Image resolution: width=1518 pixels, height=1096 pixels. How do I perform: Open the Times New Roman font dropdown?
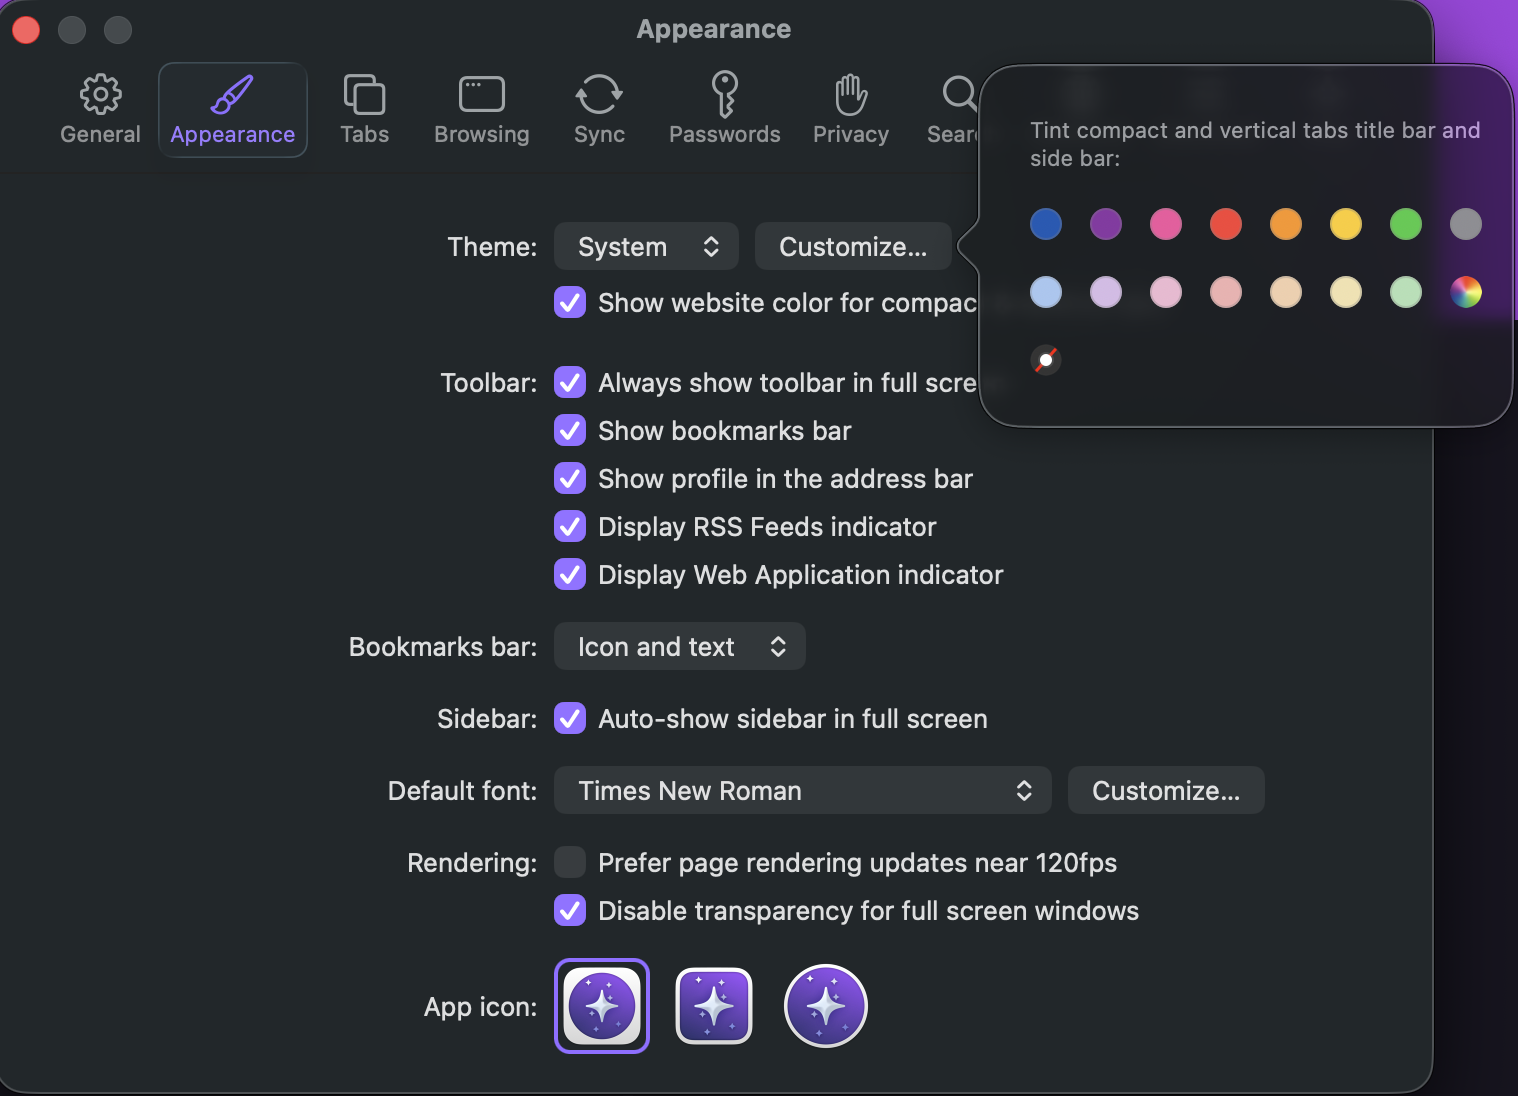click(x=802, y=791)
